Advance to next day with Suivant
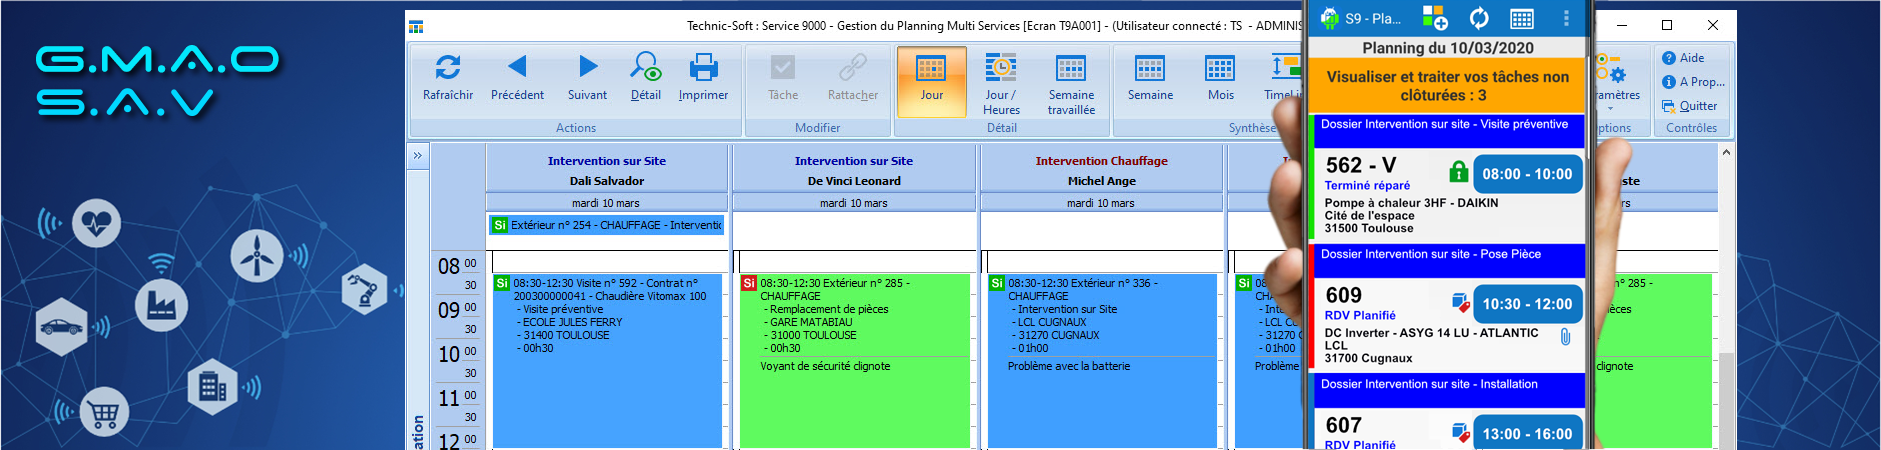Image resolution: width=1881 pixels, height=450 pixels. point(587,77)
